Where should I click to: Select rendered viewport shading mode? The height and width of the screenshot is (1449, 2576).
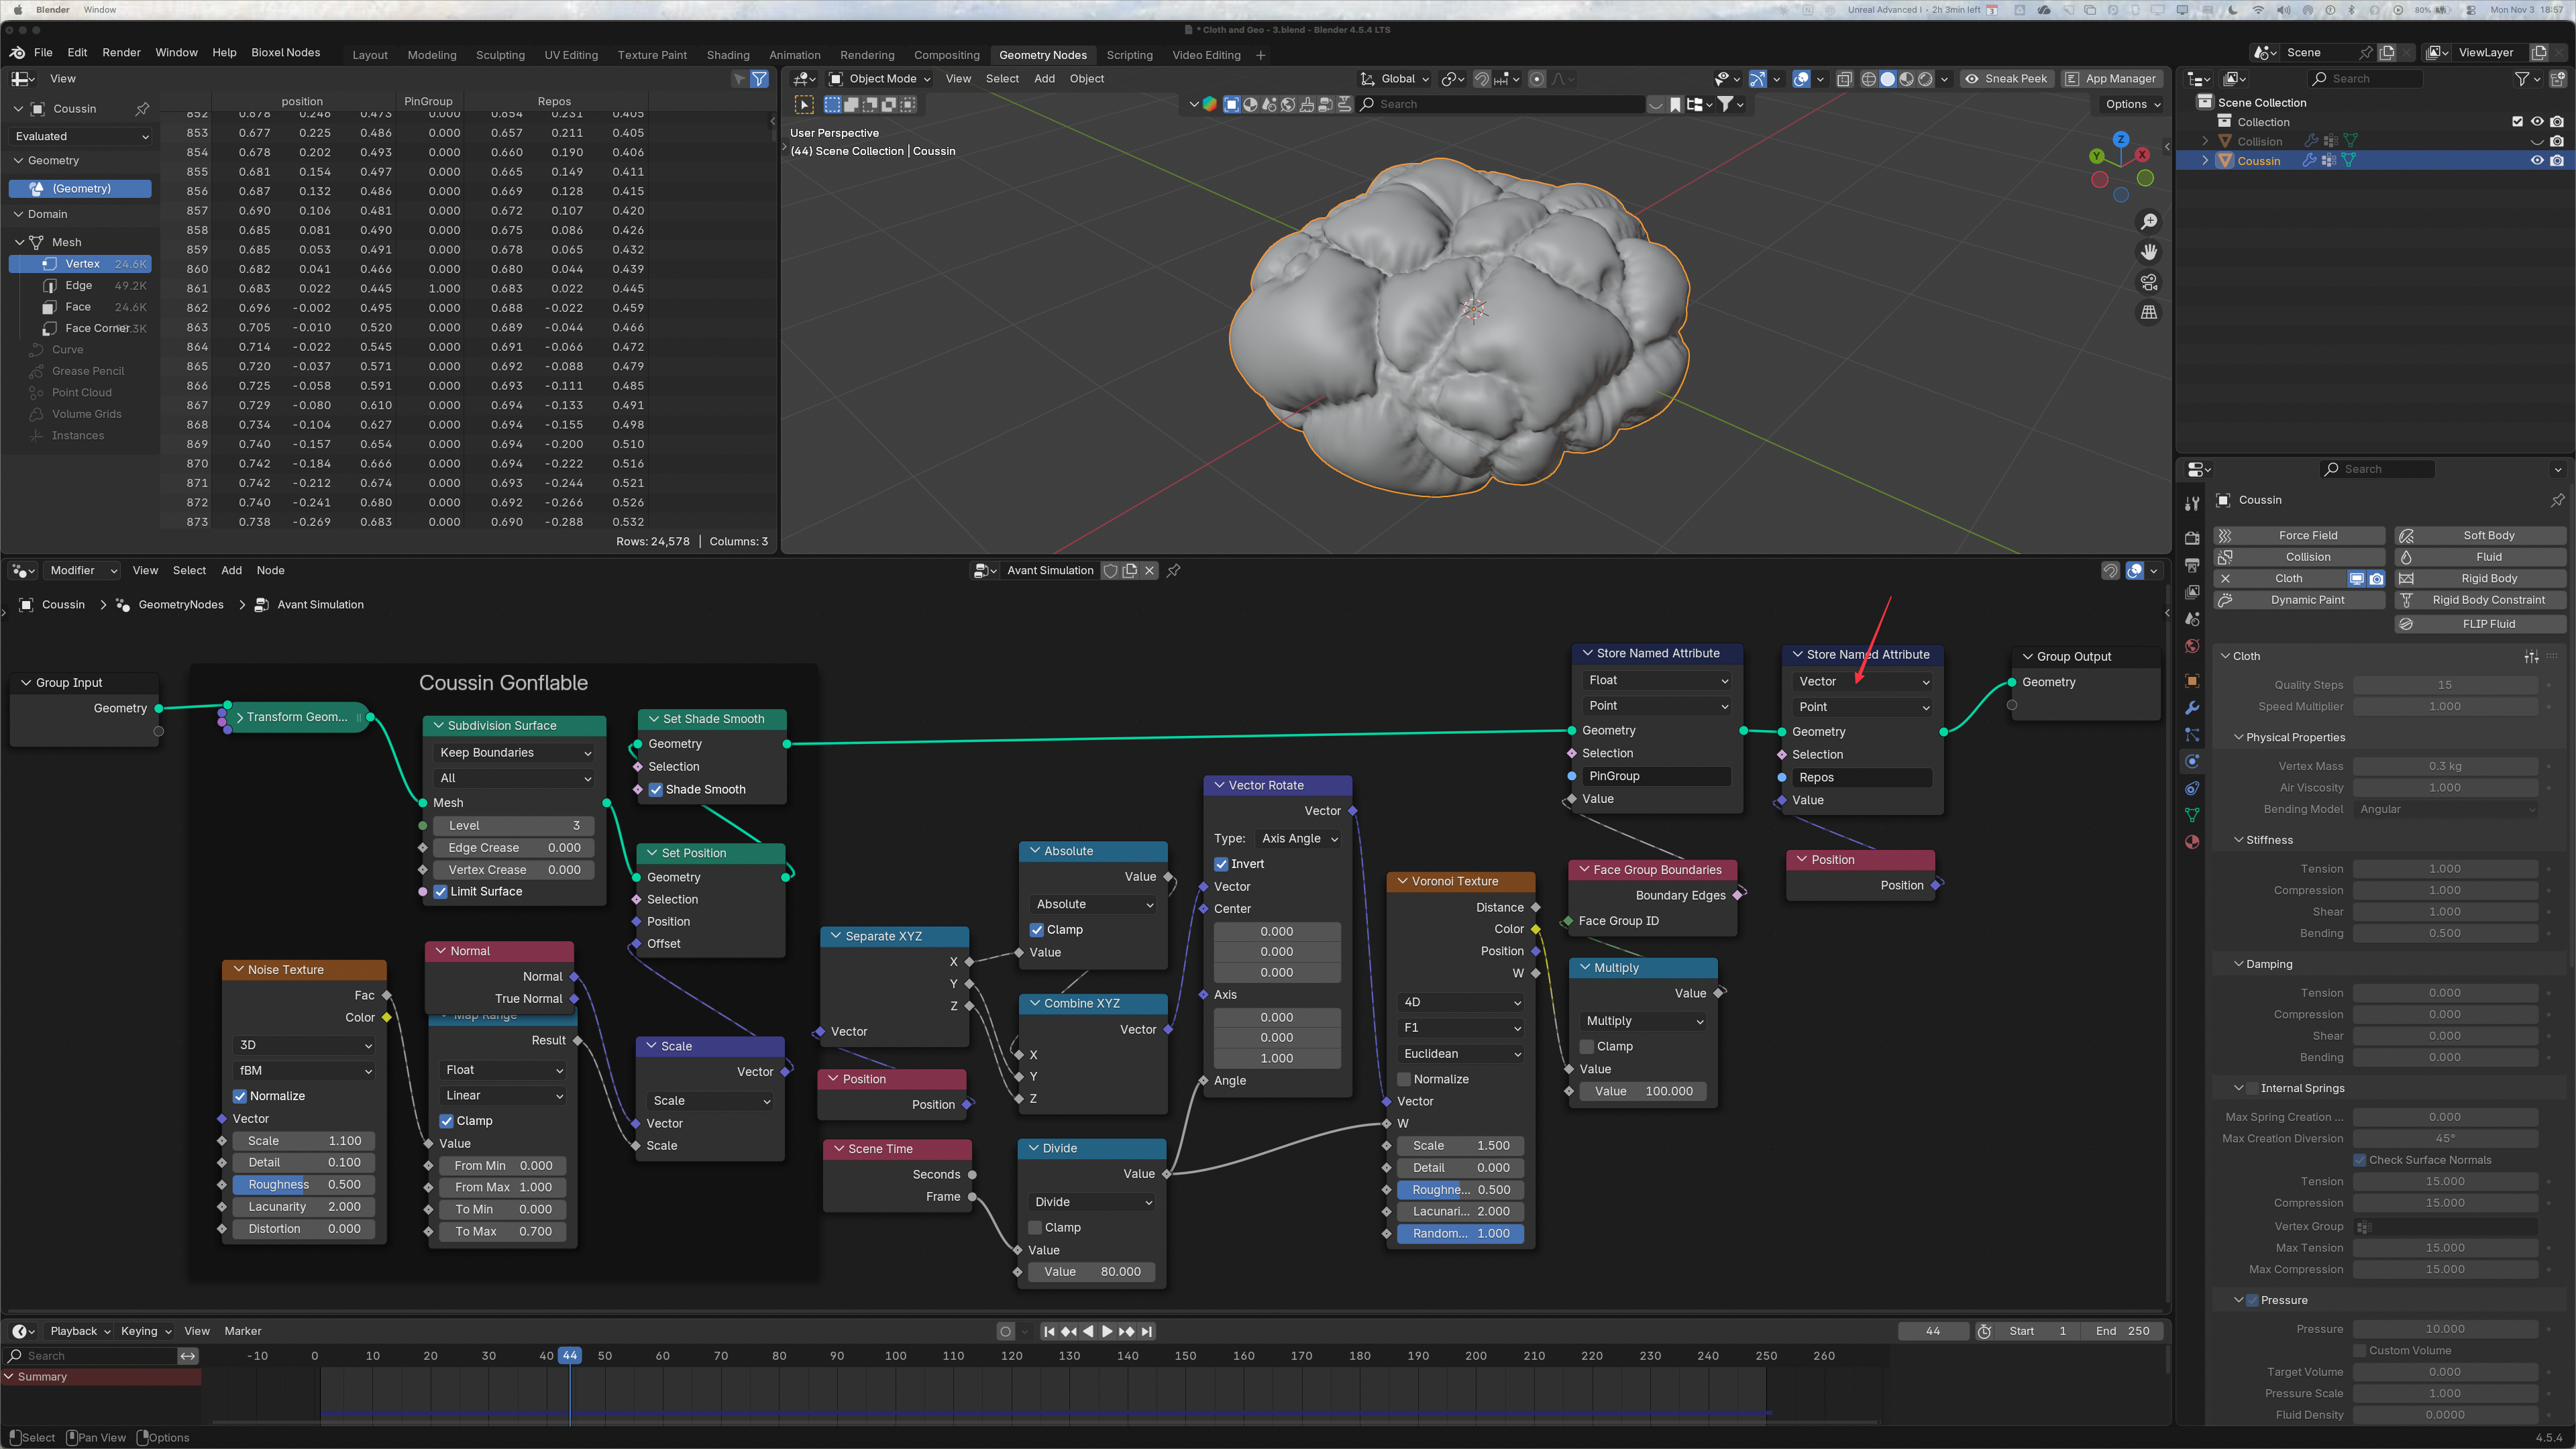tap(1925, 79)
